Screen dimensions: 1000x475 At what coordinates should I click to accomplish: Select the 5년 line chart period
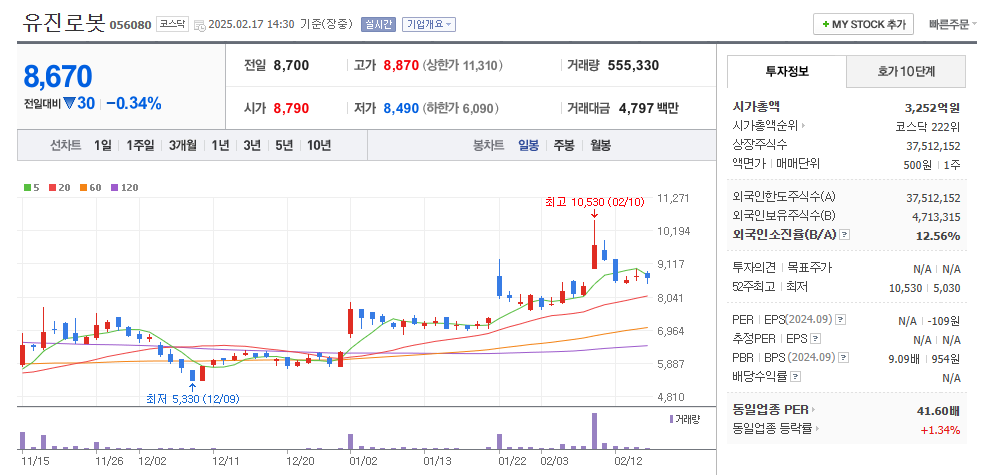[284, 145]
